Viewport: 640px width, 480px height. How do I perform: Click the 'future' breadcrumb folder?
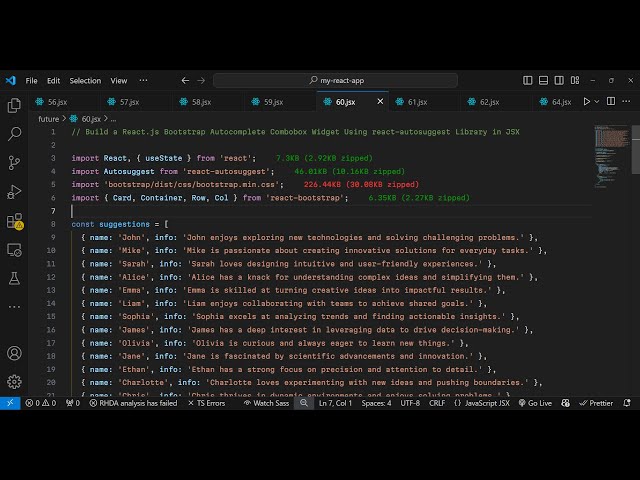click(x=48, y=118)
